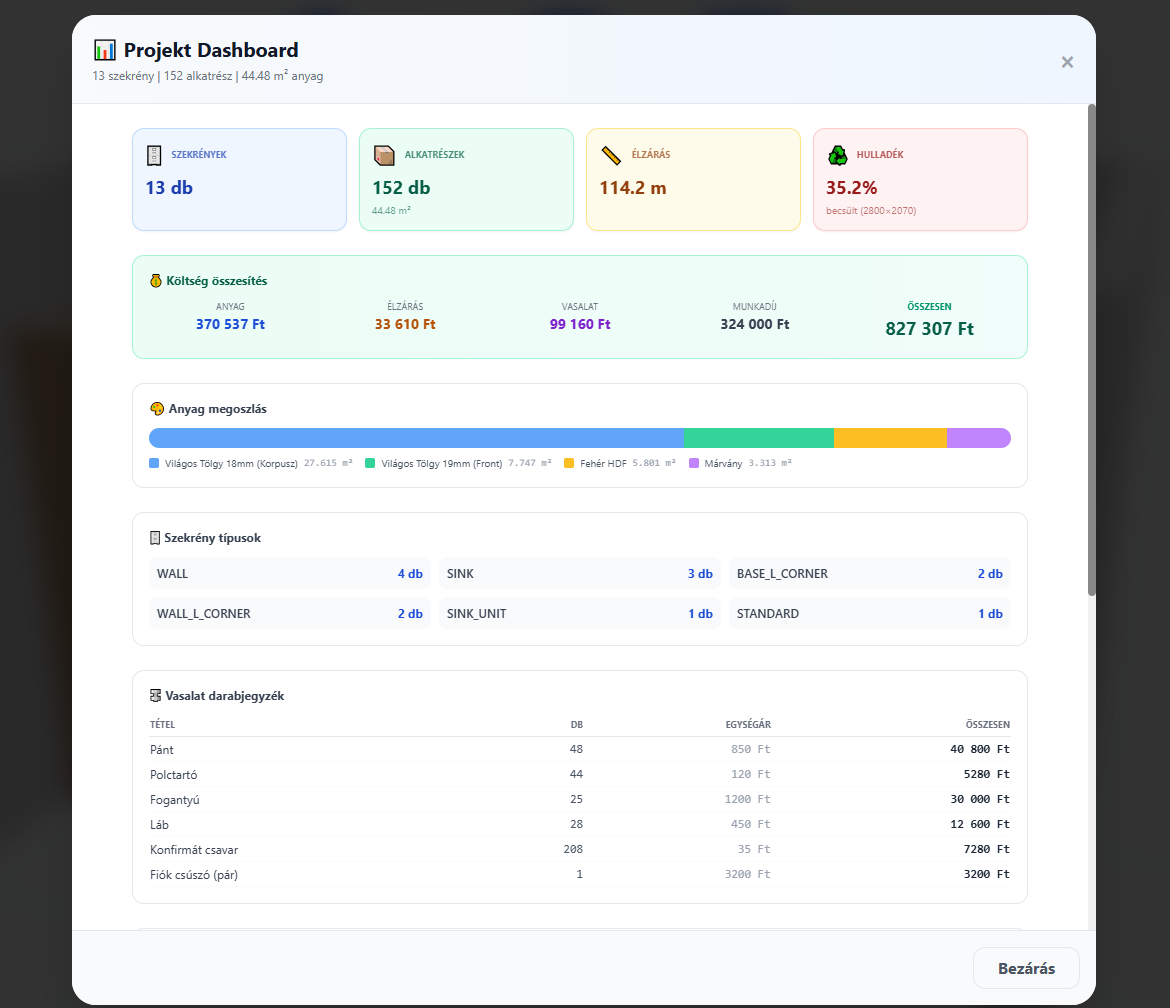Click the 'Konfirmát csavar' row label

point(194,850)
